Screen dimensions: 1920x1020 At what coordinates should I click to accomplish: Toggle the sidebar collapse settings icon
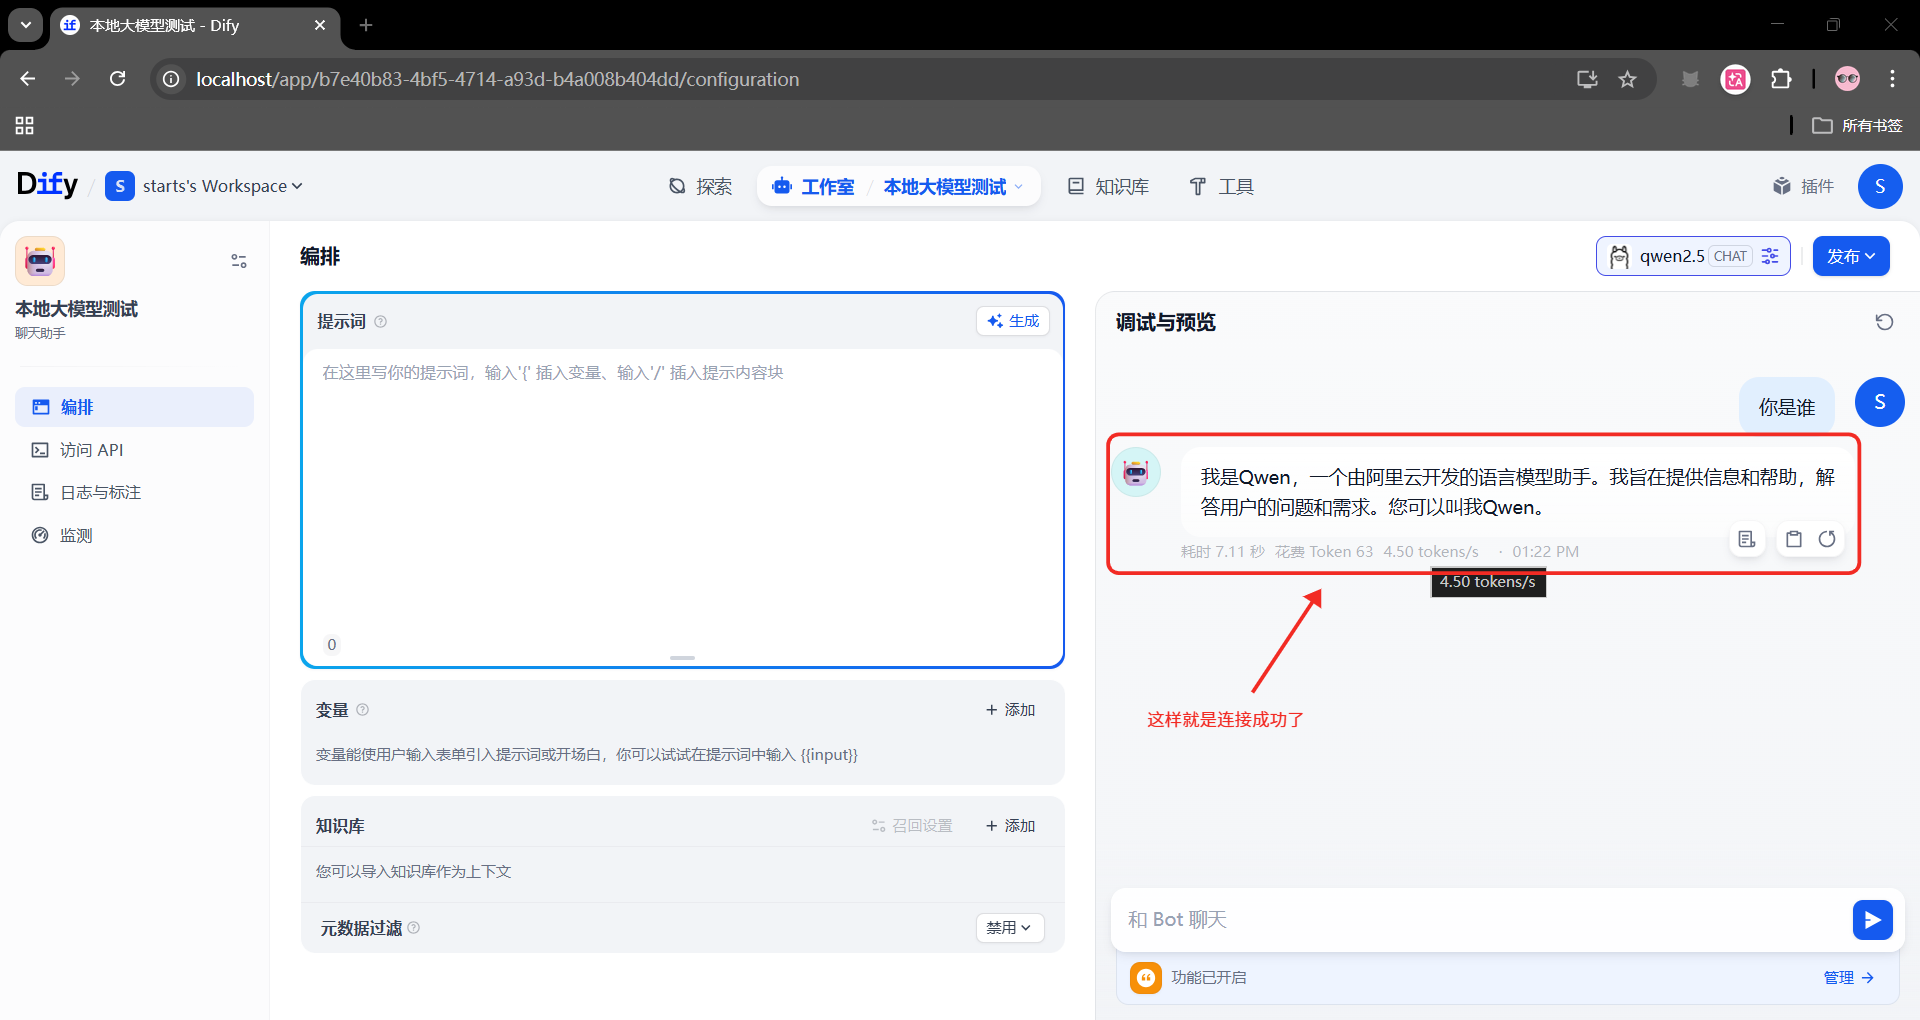(239, 261)
